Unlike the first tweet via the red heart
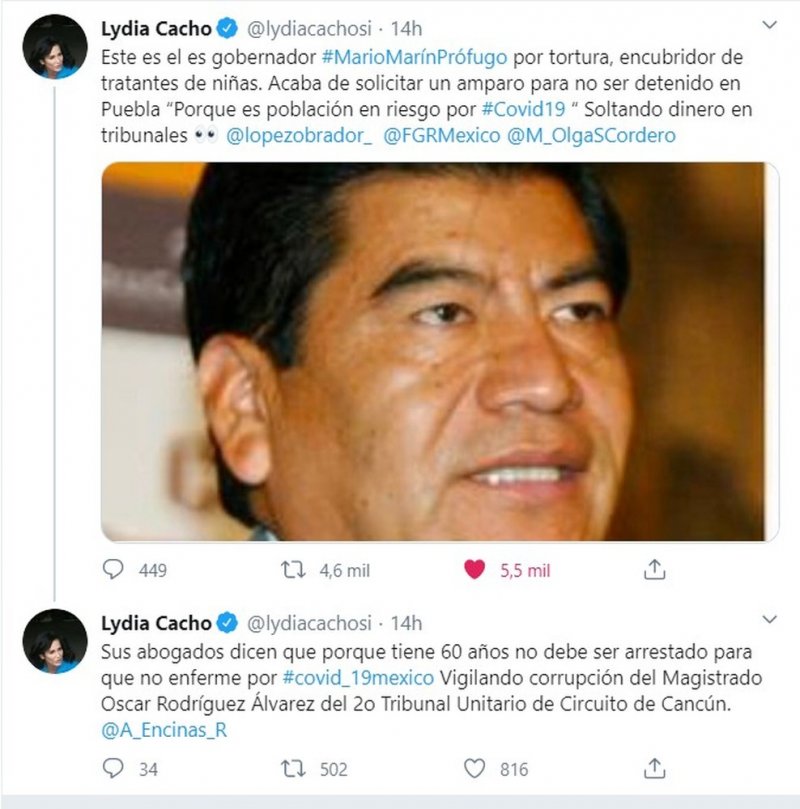The image size is (800, 809). (475, 570)
